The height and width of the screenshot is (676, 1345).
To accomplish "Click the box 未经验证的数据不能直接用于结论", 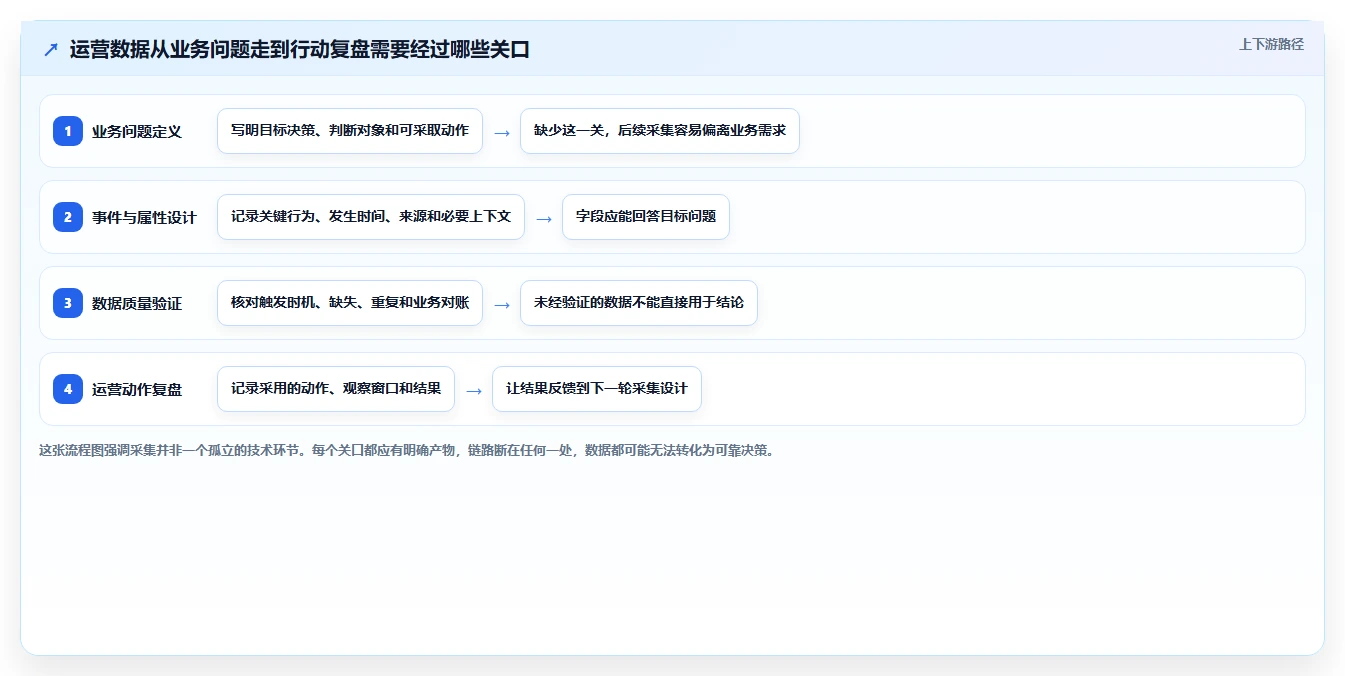I will pyautogui.click(x=639, y=303).
